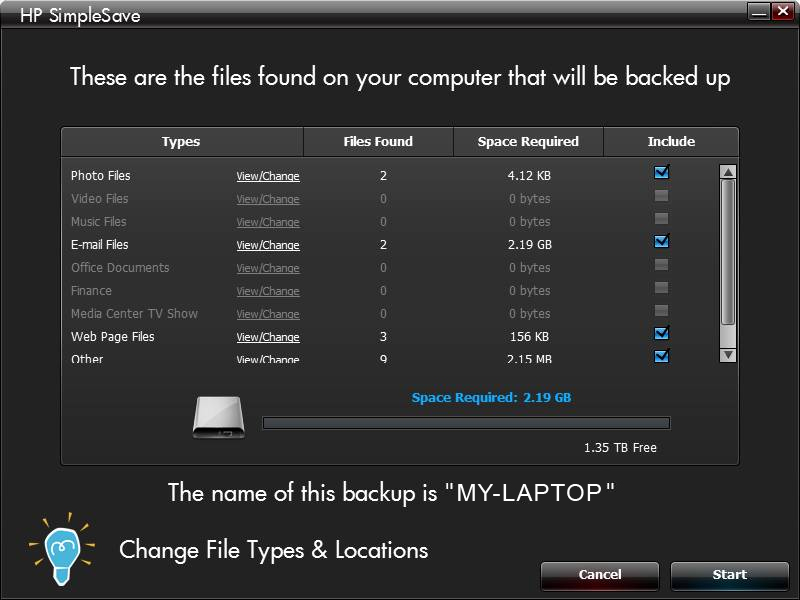The height and width of the screenshot is (600, 800).
Task: Select the Finance row label
Action: click(91, 290)
